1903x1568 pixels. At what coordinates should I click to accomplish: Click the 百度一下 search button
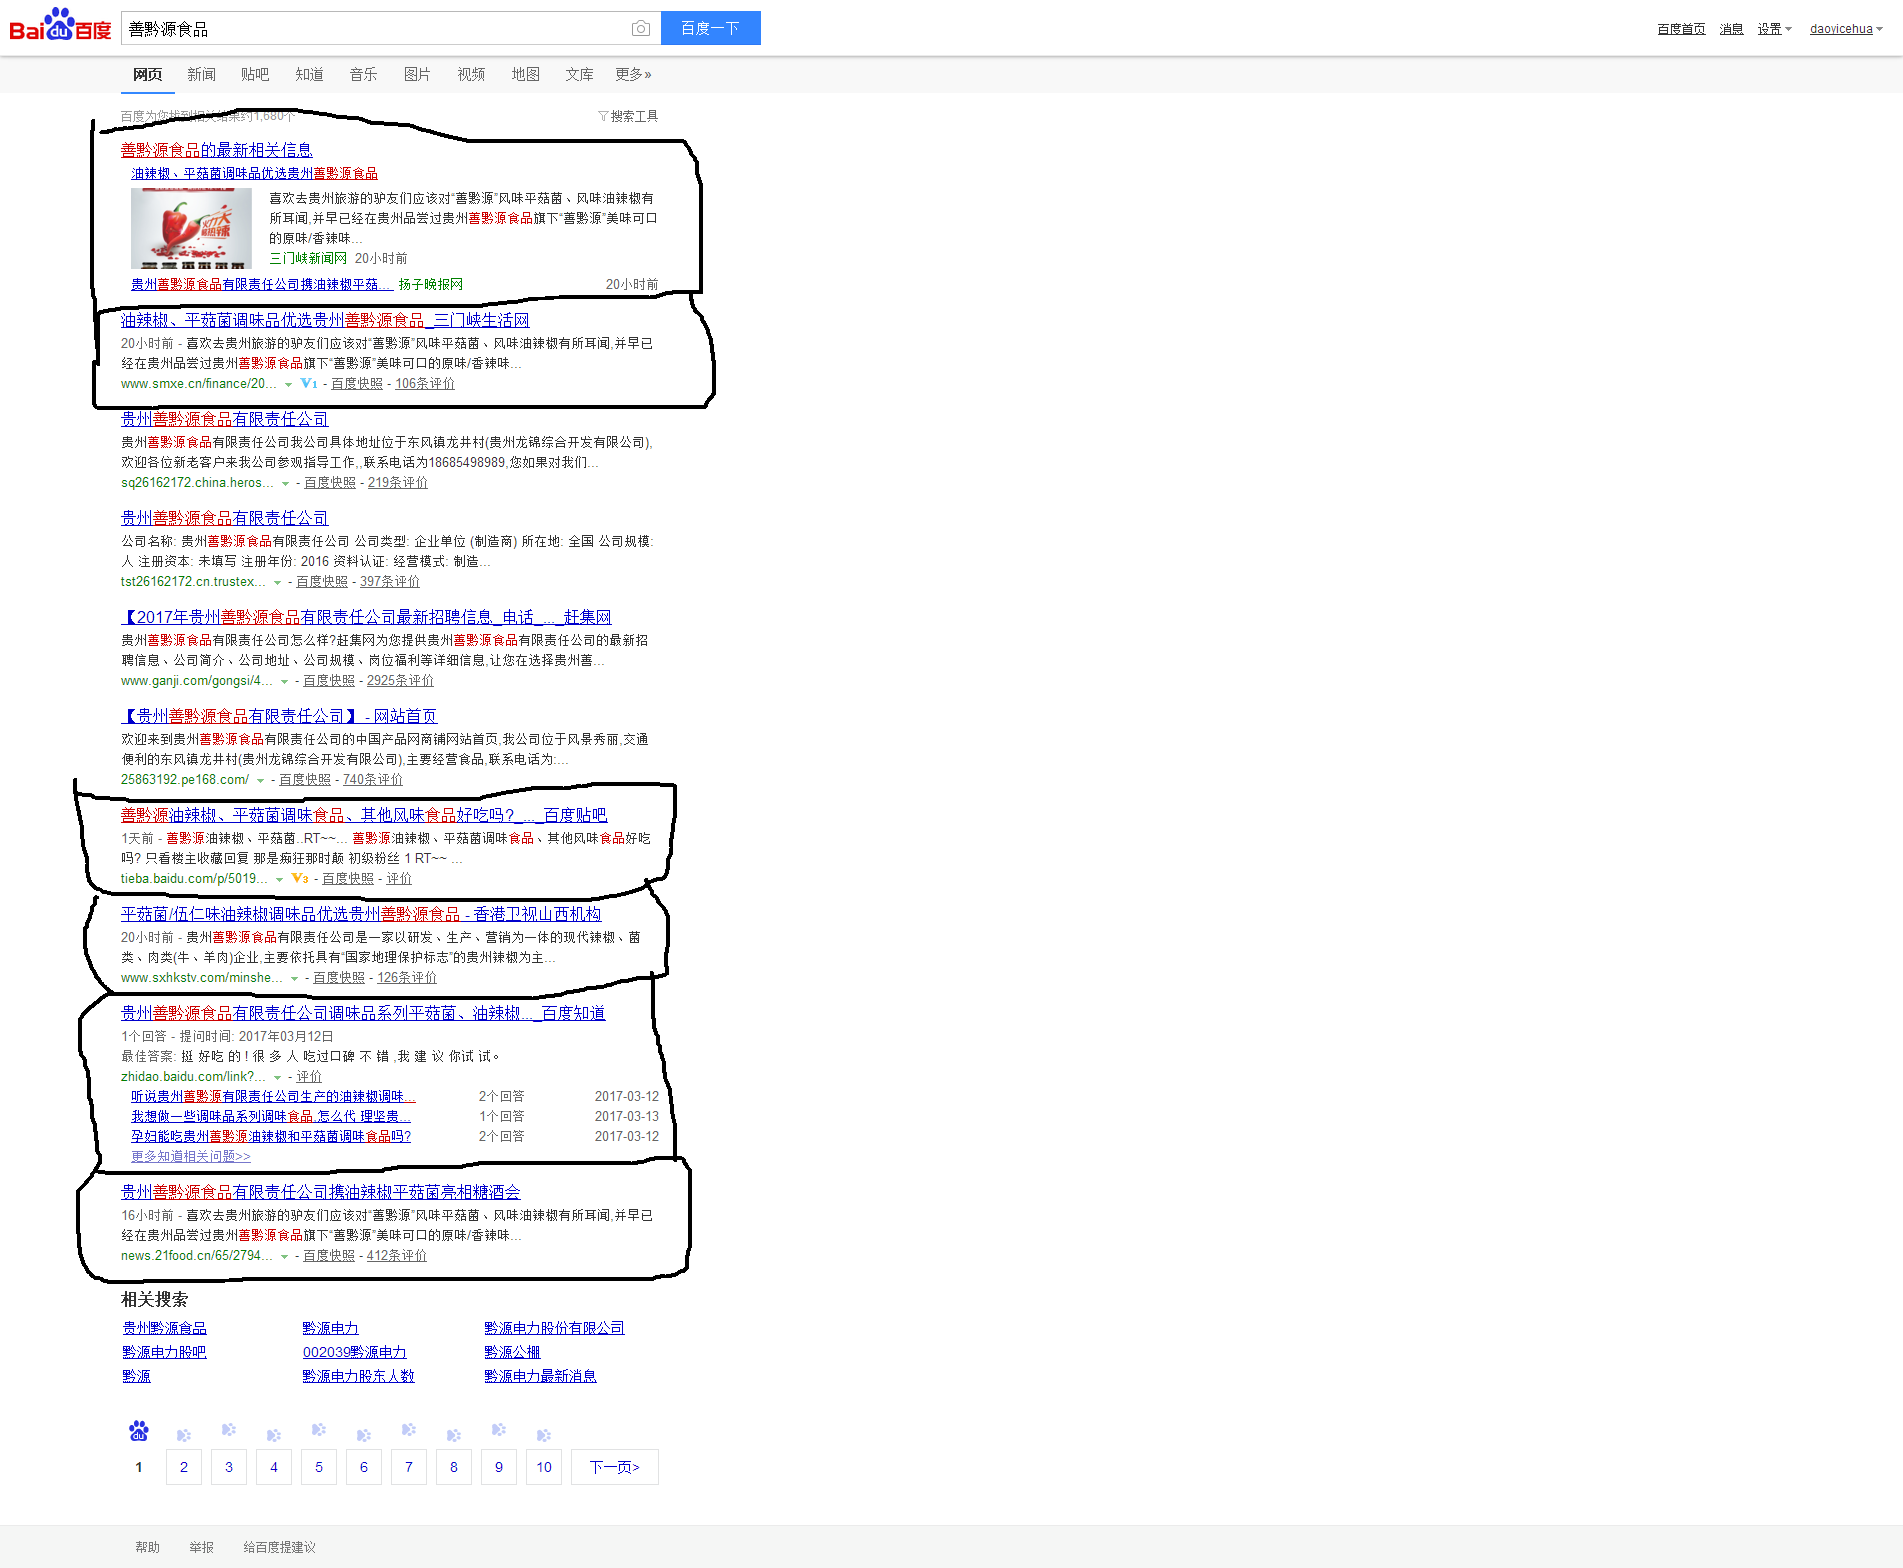click(x=711, y=28)
